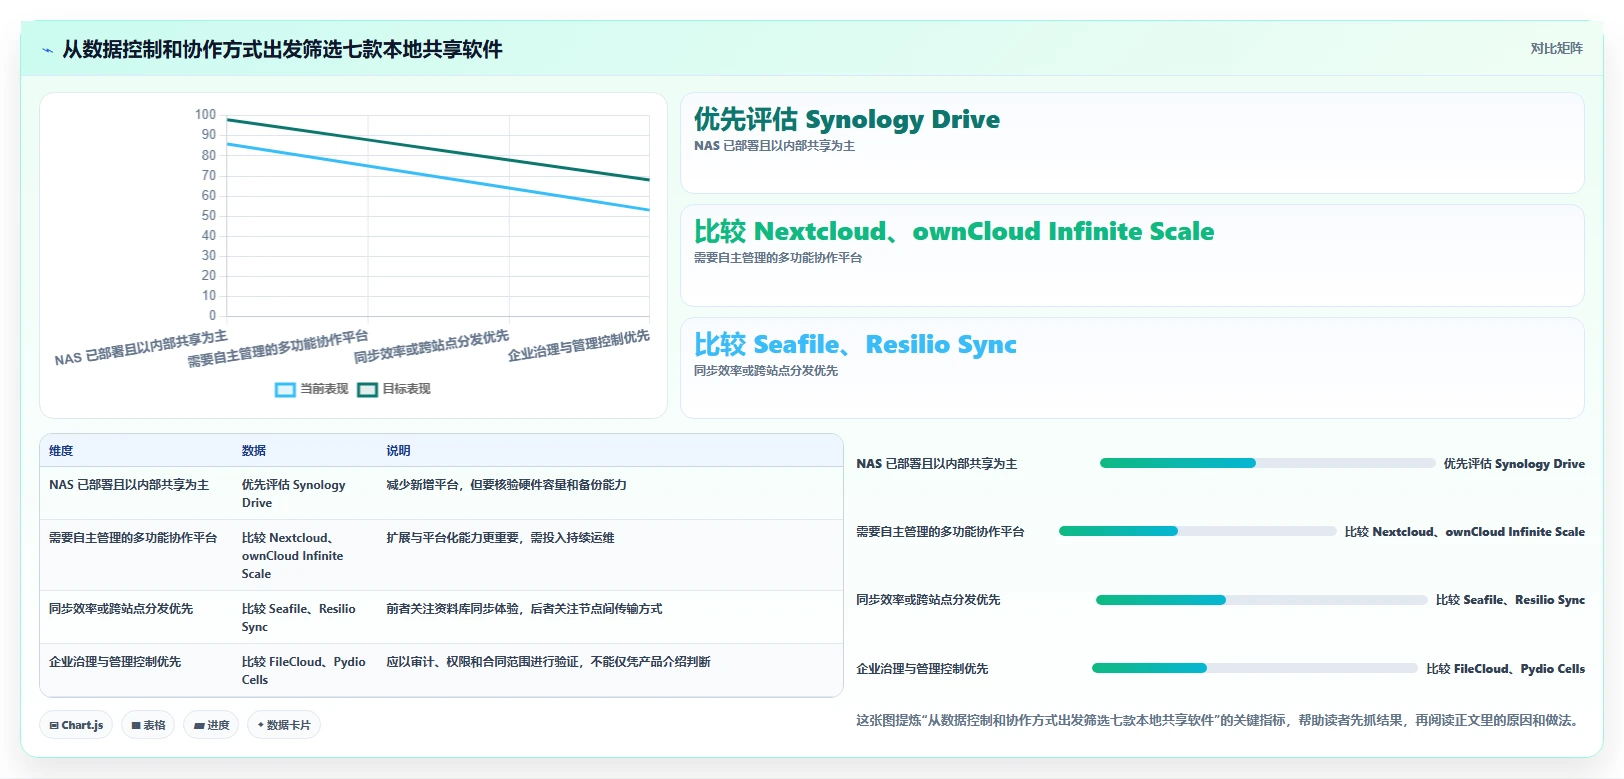The image size is (1624, 779).
Task: Click the 目标表现 legend text
Action: (x=406, y=389)
